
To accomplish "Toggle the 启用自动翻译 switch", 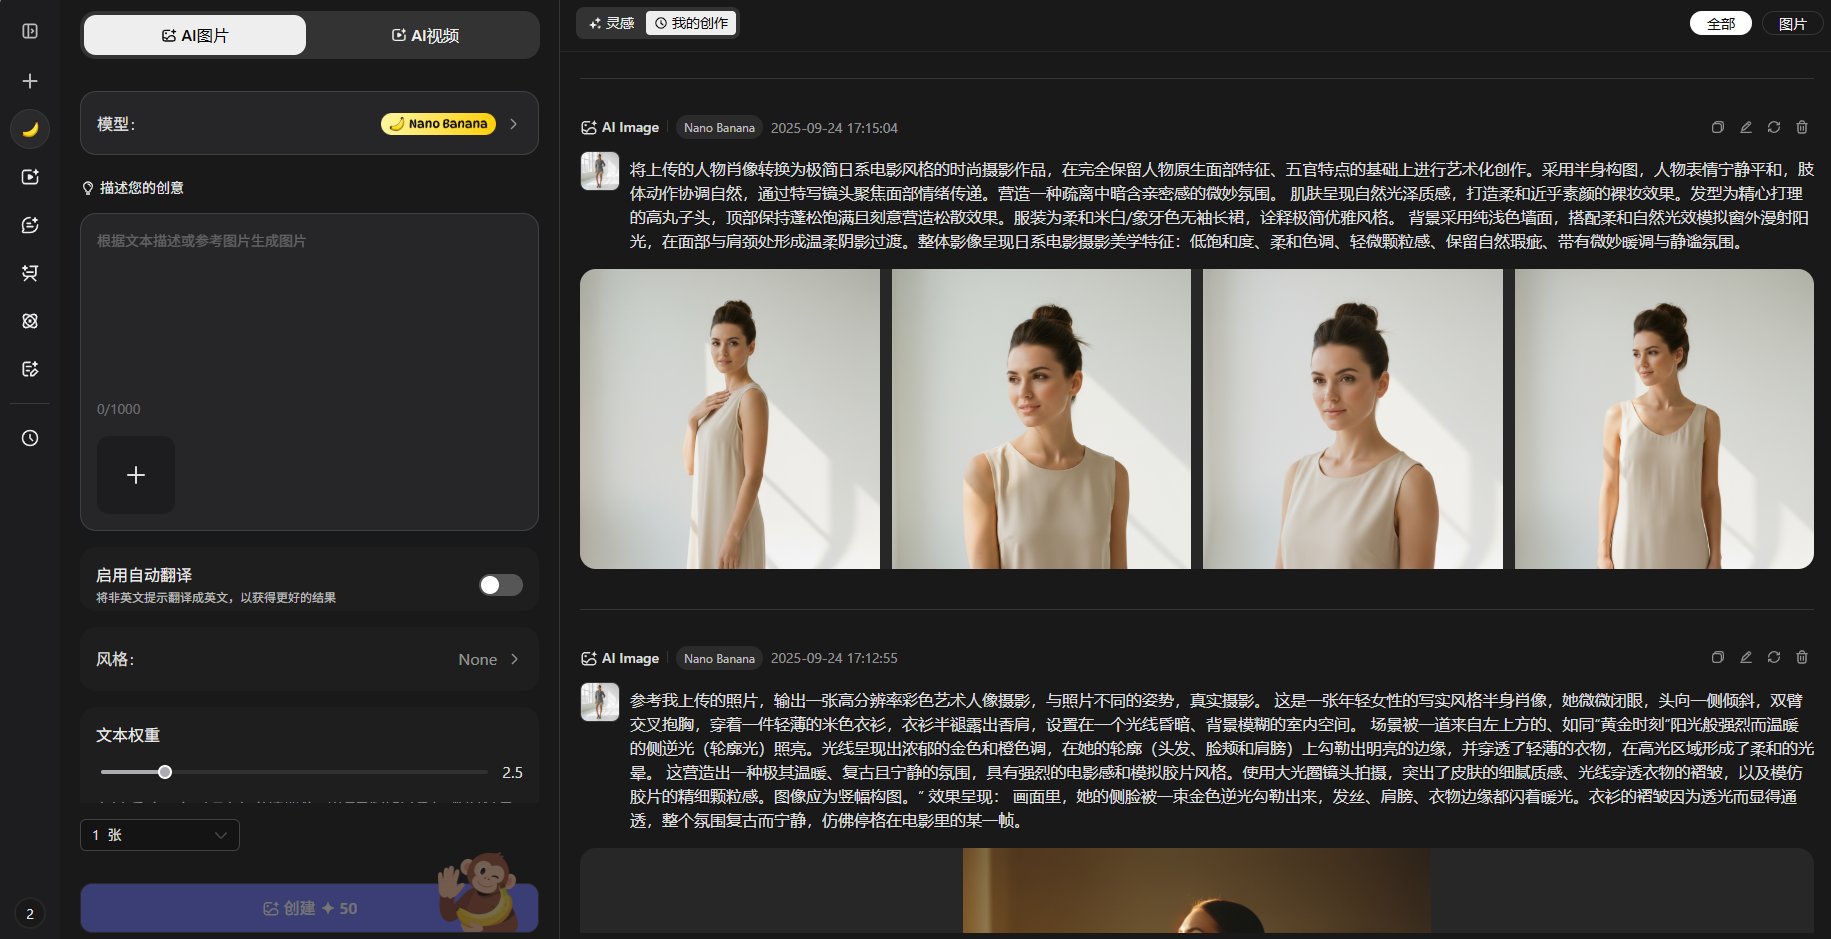I will pyautogui.click(x=500, y=585).
